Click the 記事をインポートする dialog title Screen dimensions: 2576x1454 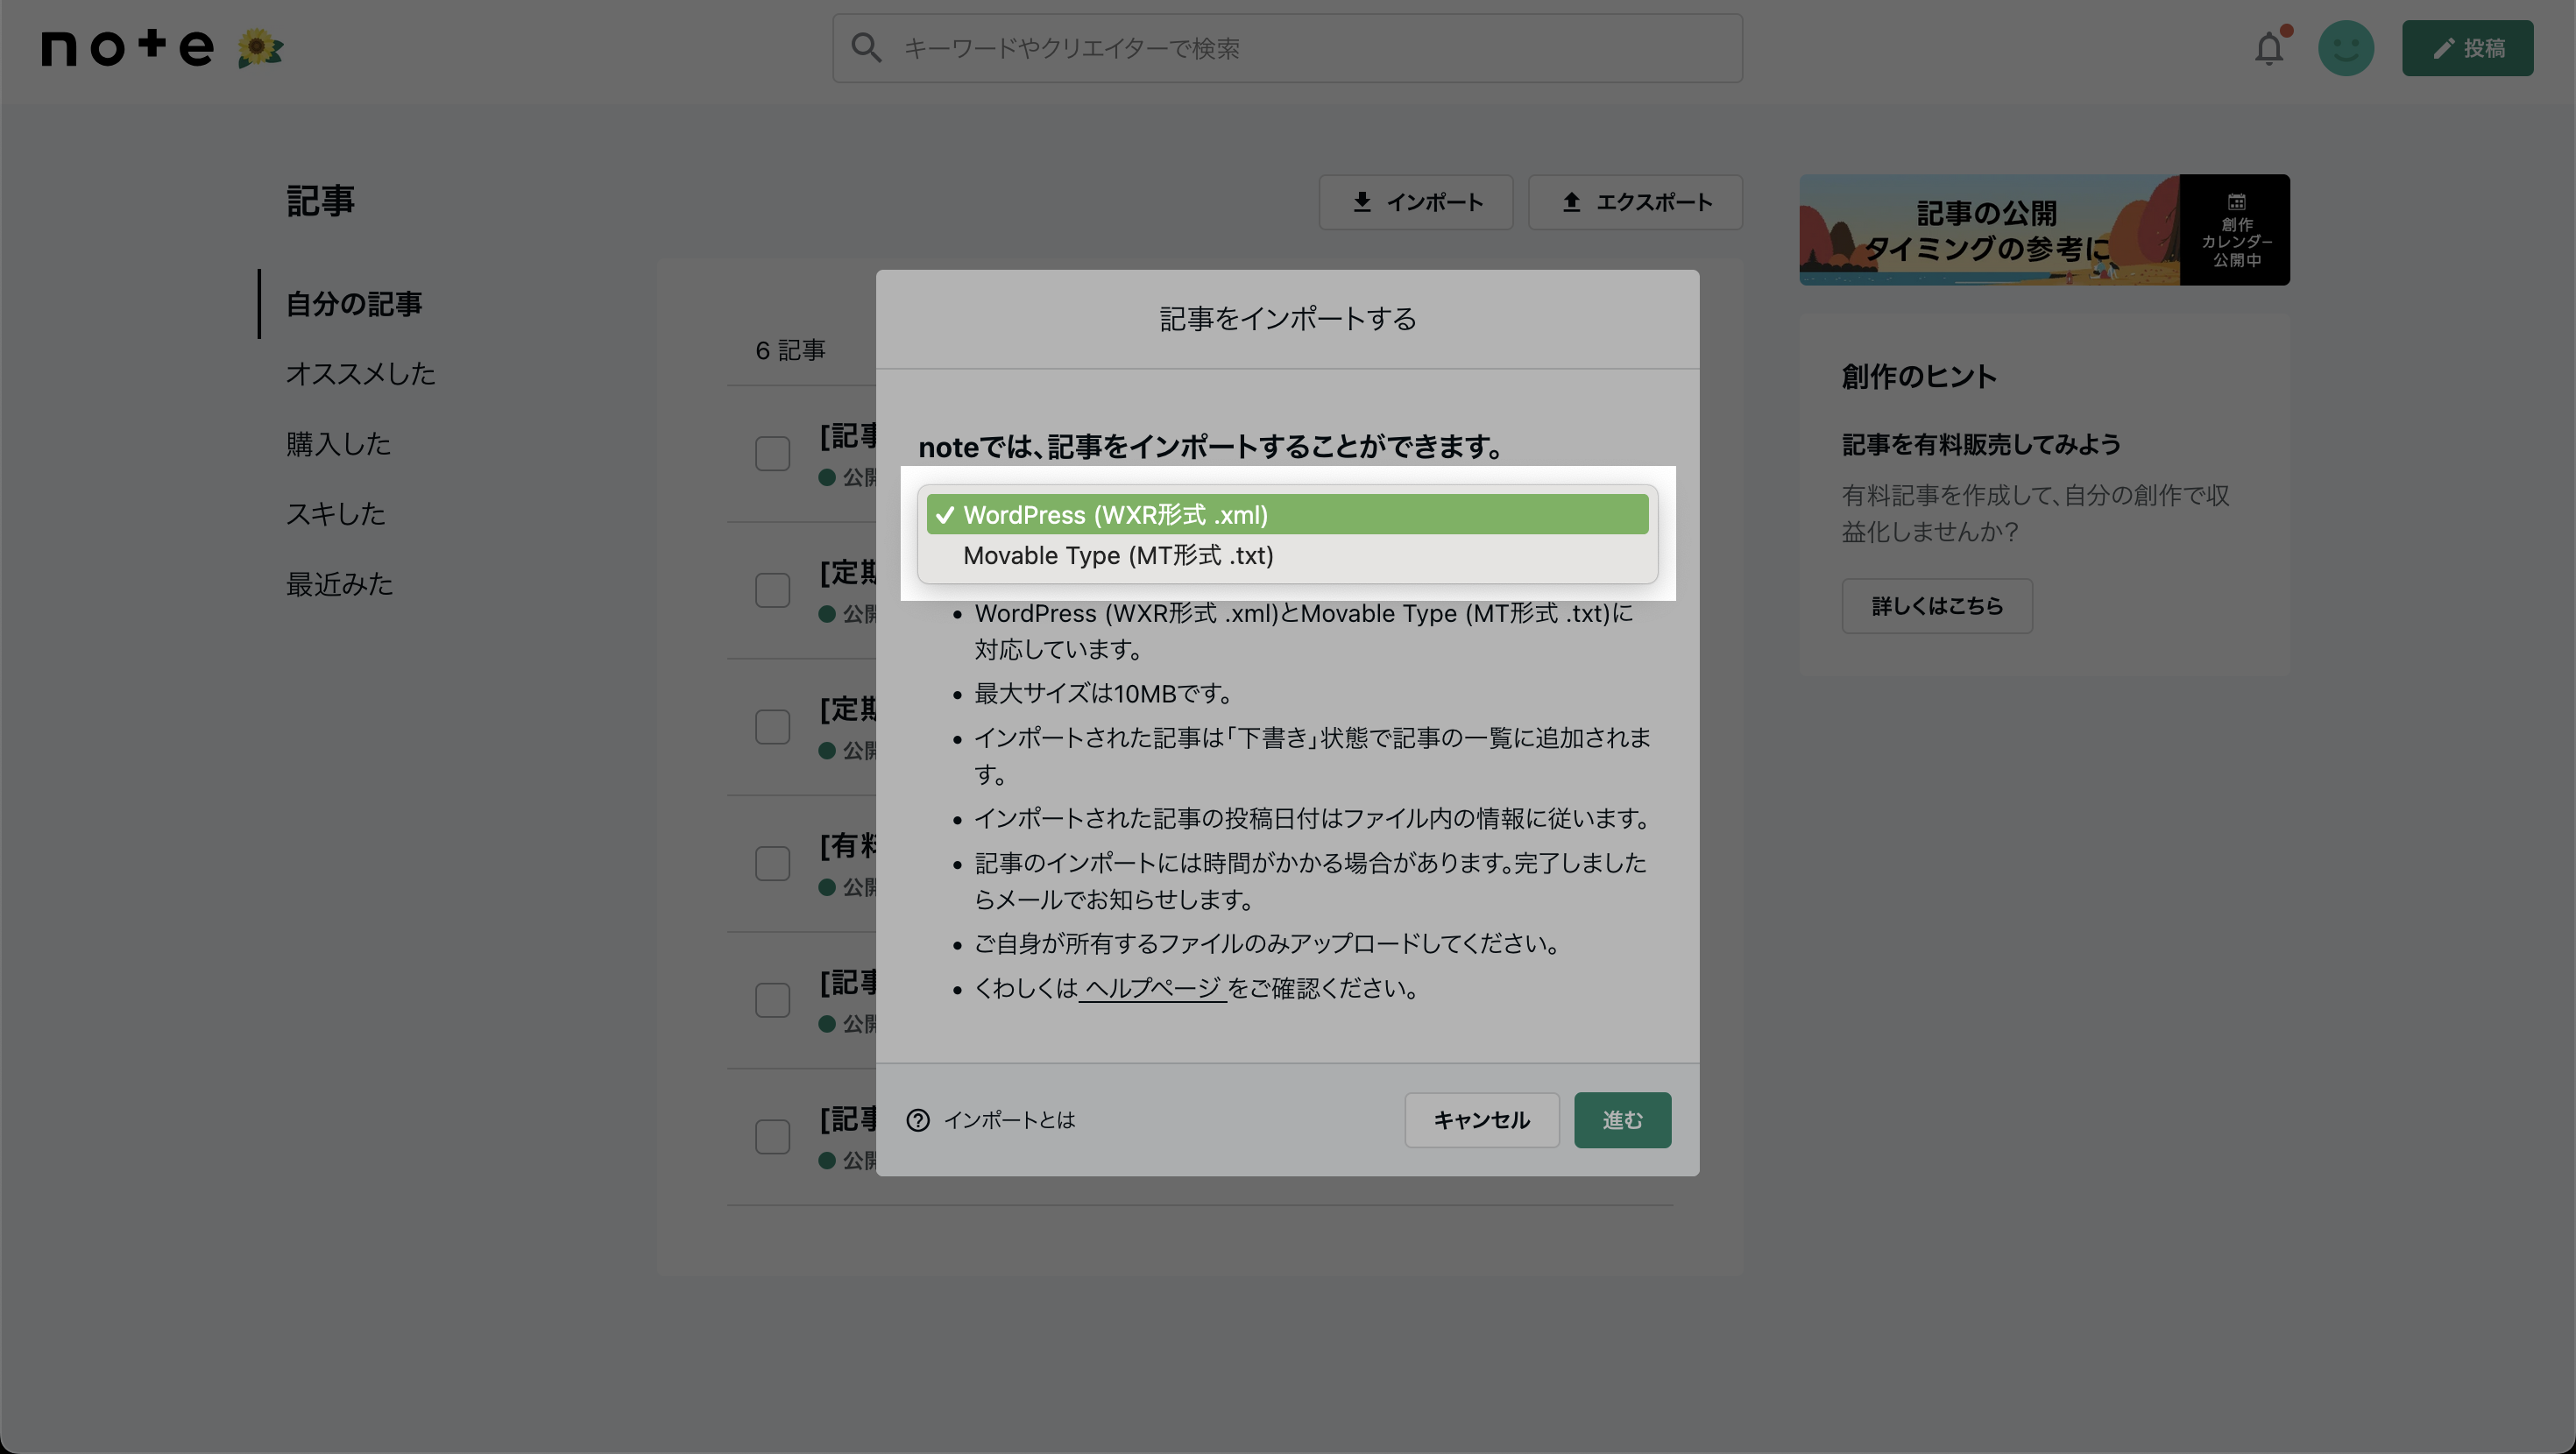click(x=1287, y=319)
